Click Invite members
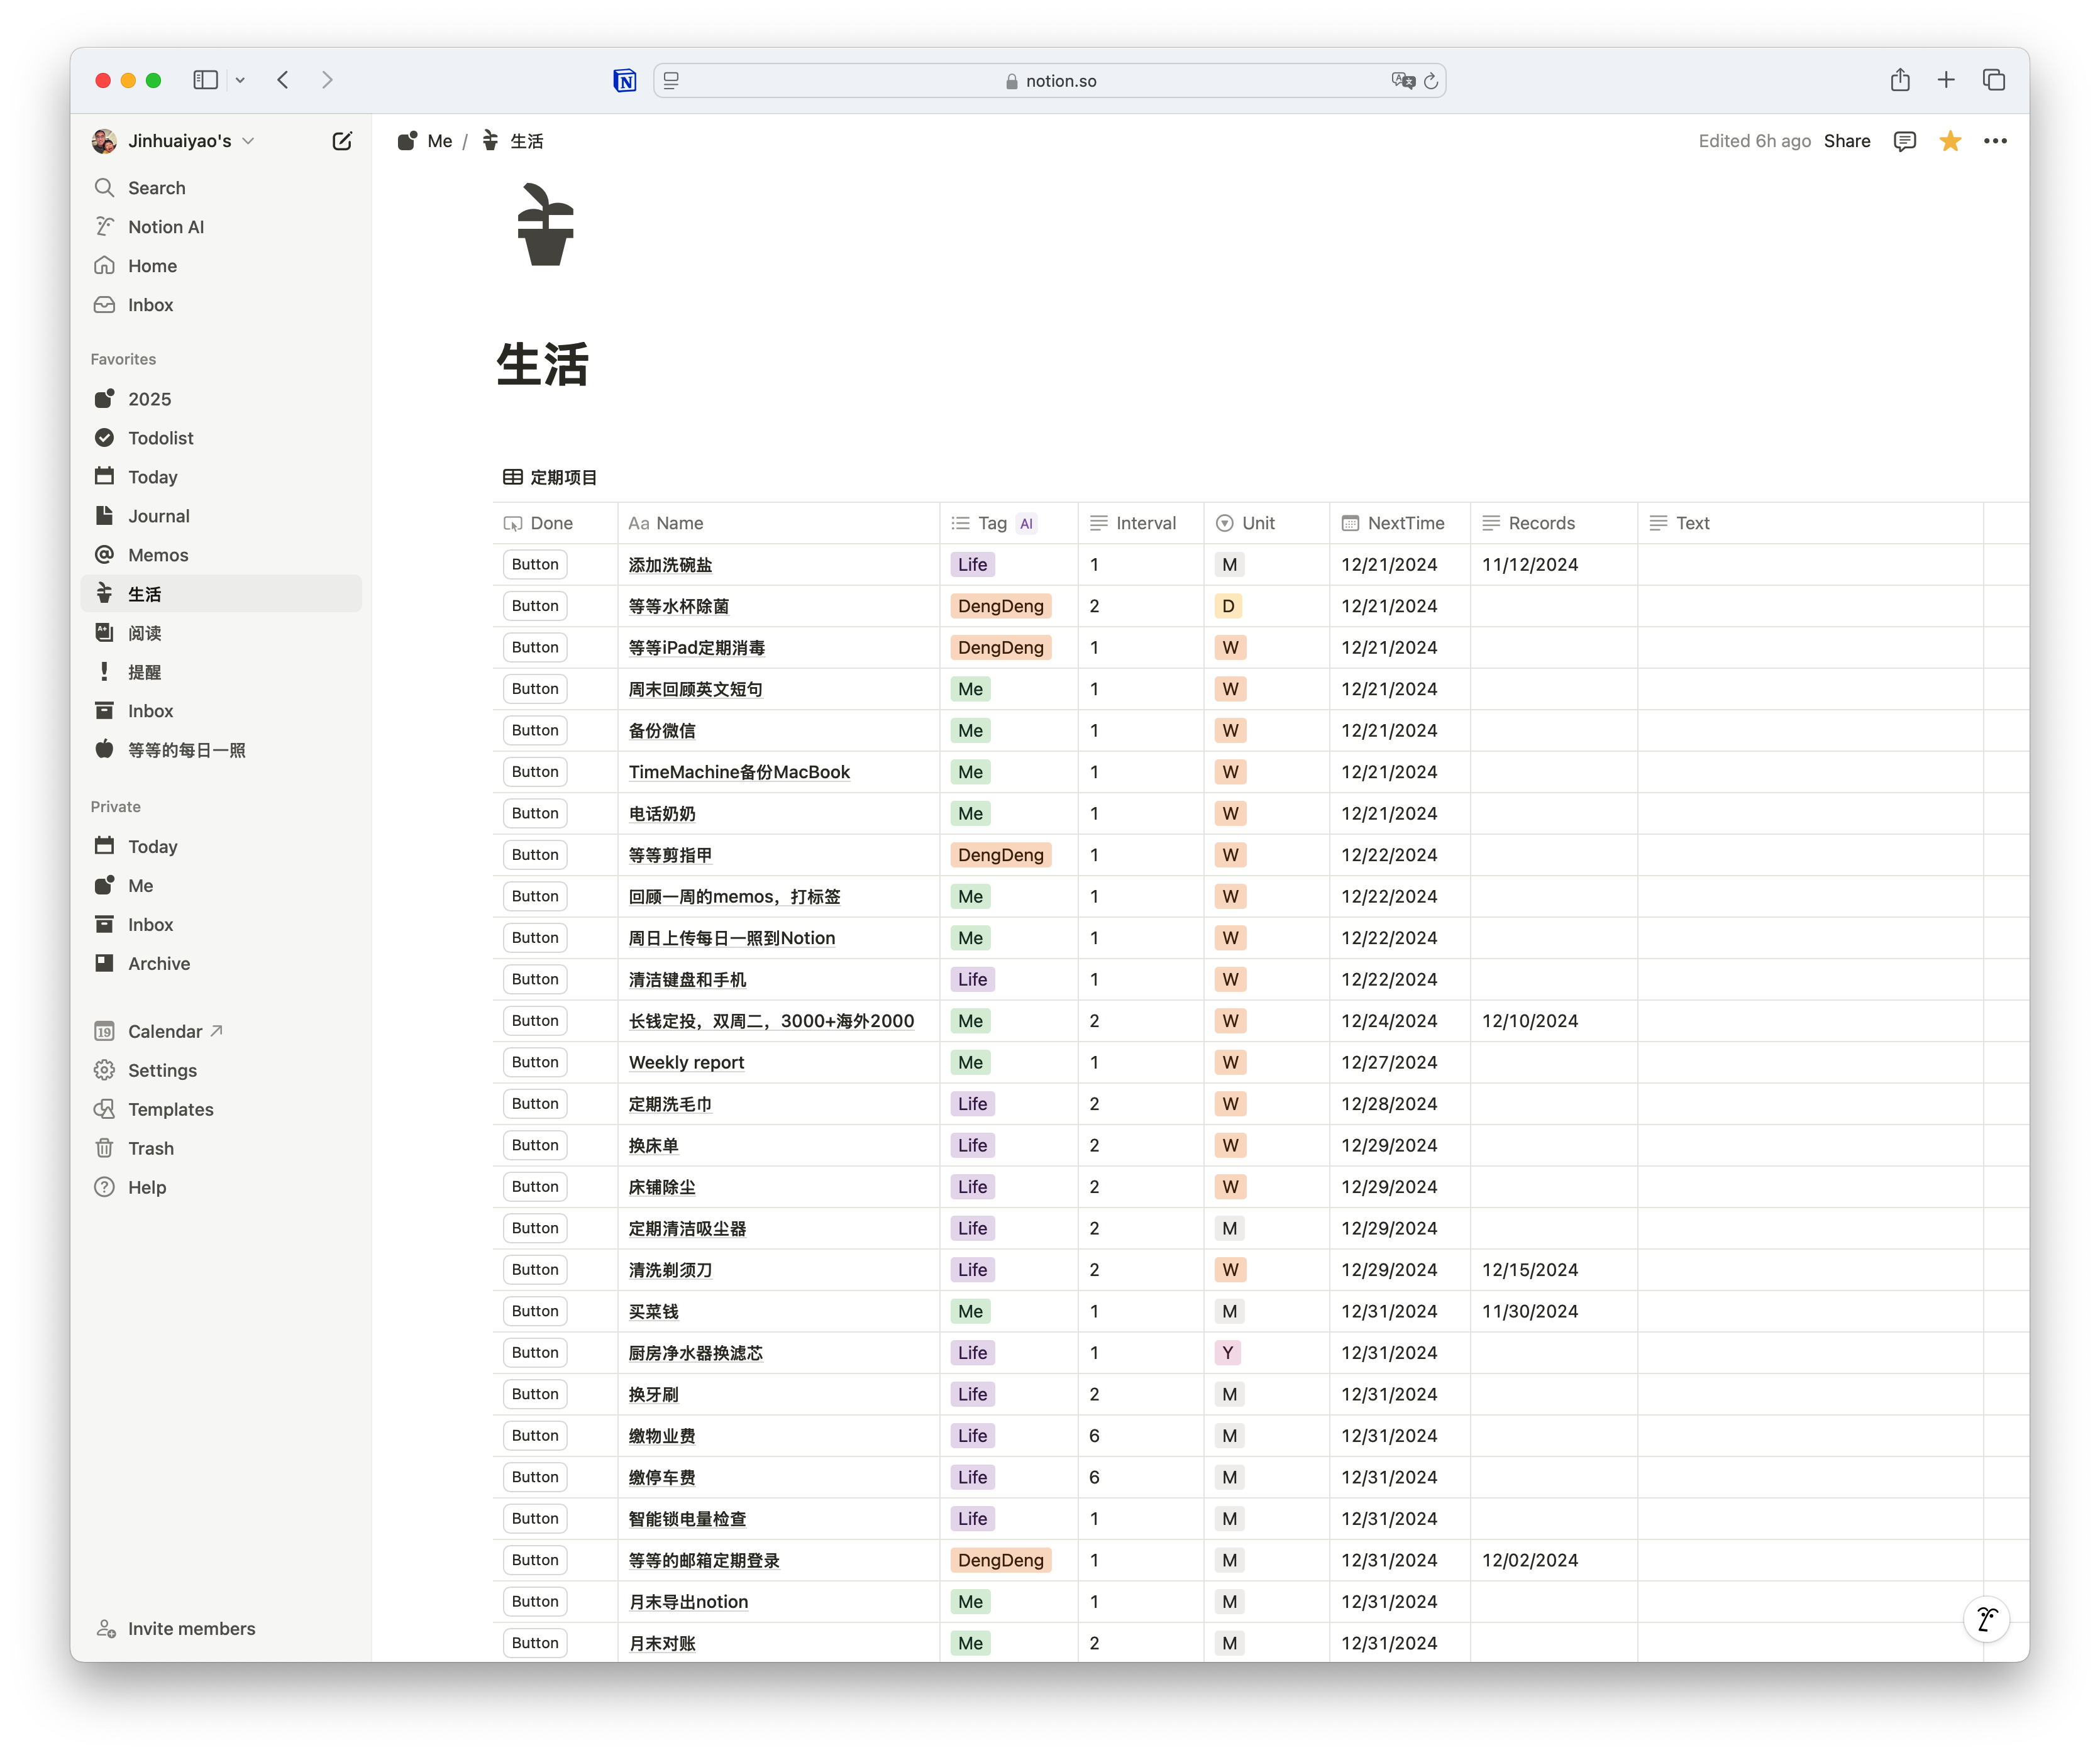 176,1629
